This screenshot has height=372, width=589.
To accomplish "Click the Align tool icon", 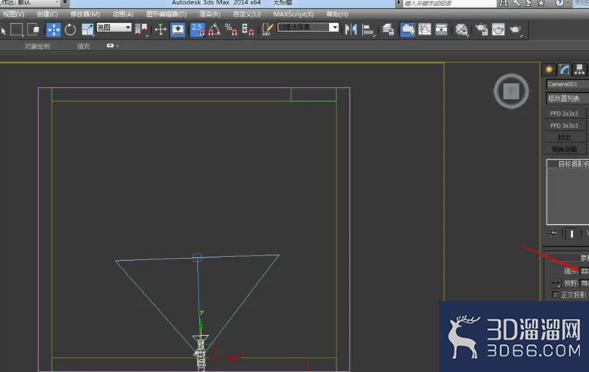I will (x=368, y=30).
